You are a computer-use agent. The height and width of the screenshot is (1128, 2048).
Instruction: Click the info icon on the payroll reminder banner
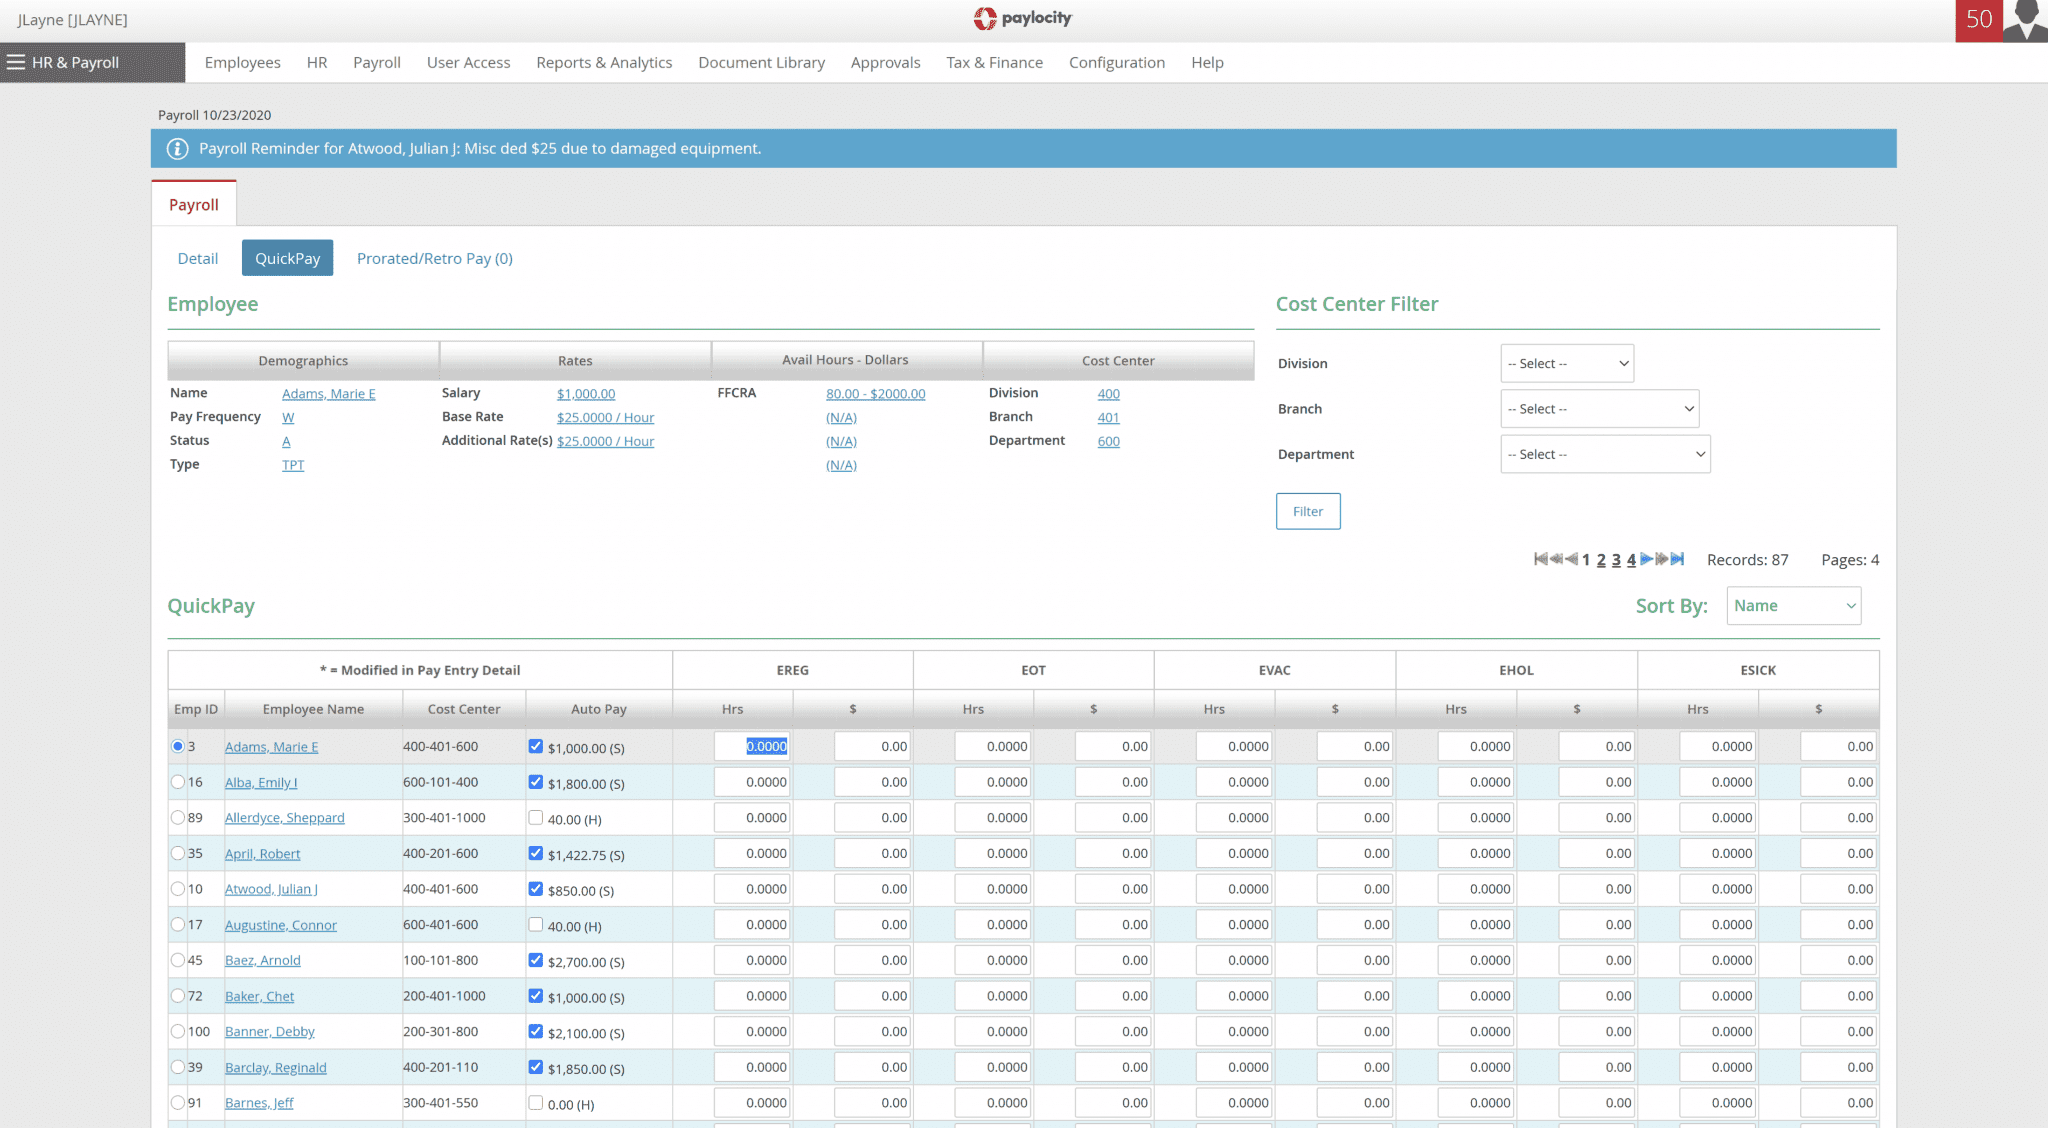(177, 148)
